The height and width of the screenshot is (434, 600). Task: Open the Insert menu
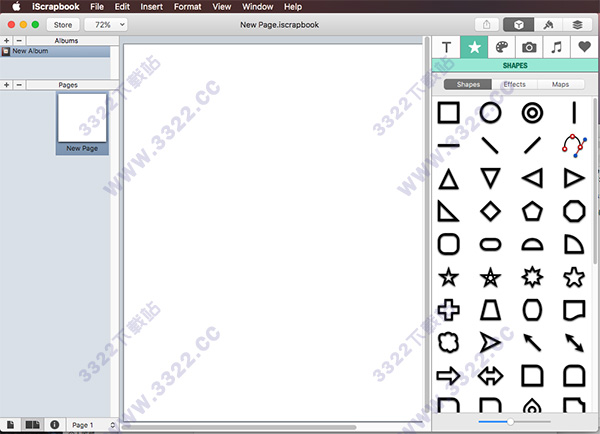(151, 7)
